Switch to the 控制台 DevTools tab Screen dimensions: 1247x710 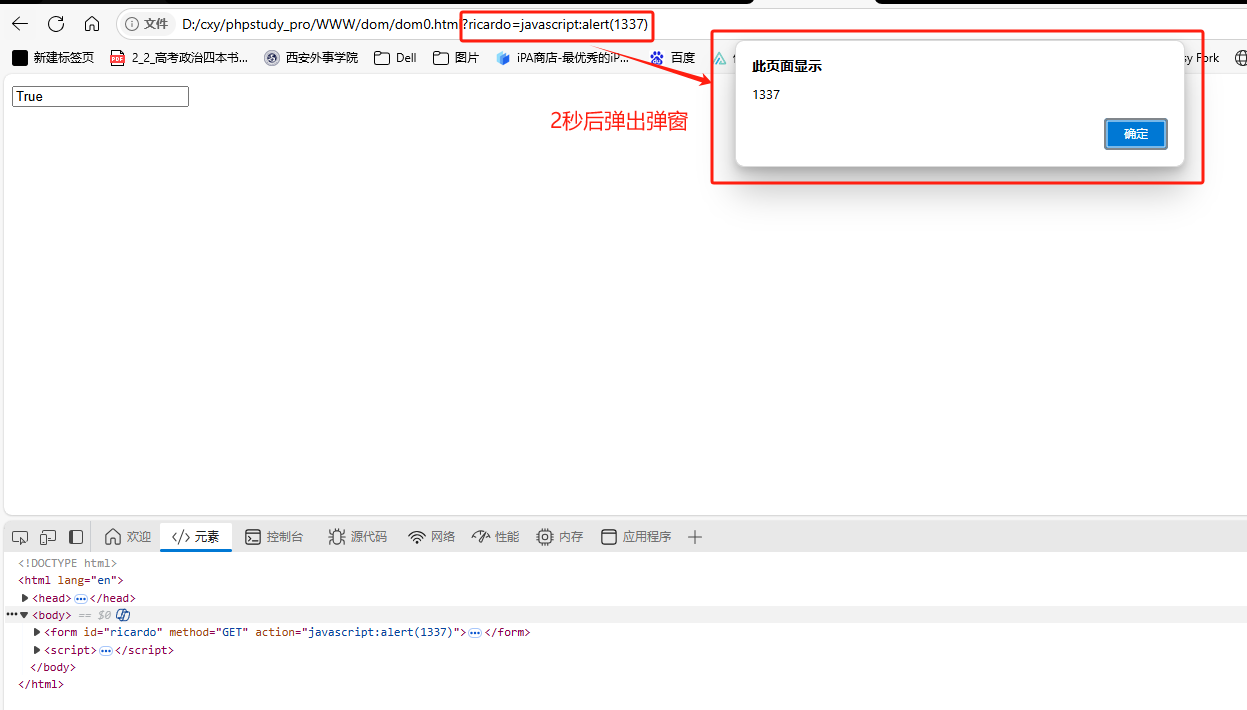(x=274, y=537)
